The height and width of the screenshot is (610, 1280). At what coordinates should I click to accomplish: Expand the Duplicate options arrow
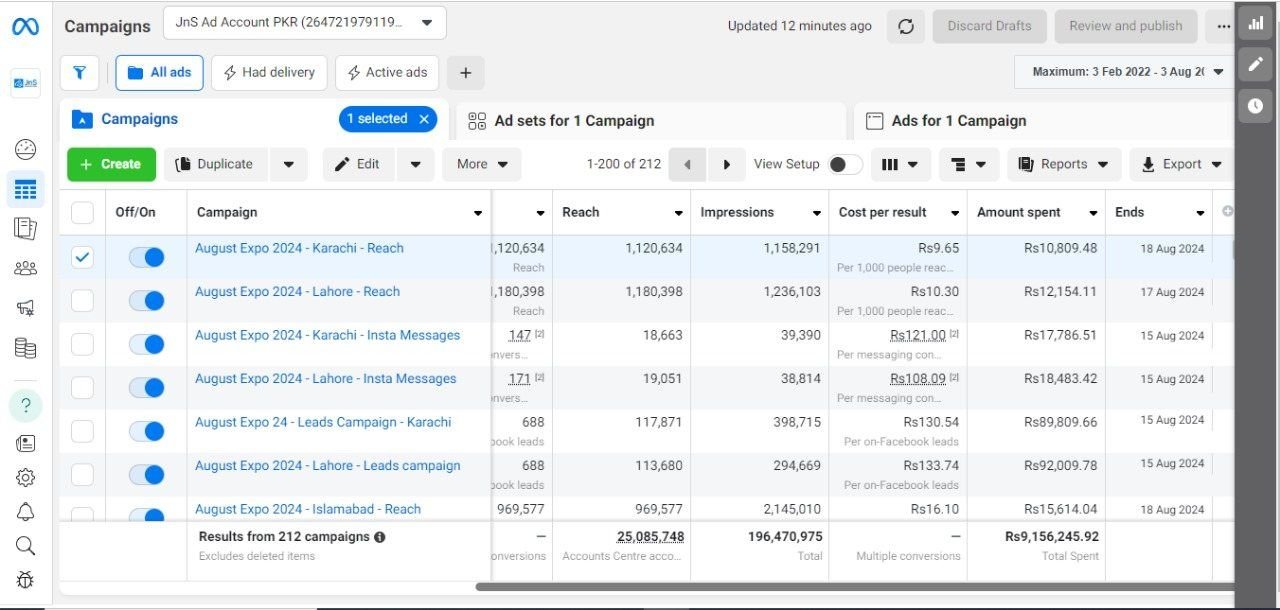point(288,165)
